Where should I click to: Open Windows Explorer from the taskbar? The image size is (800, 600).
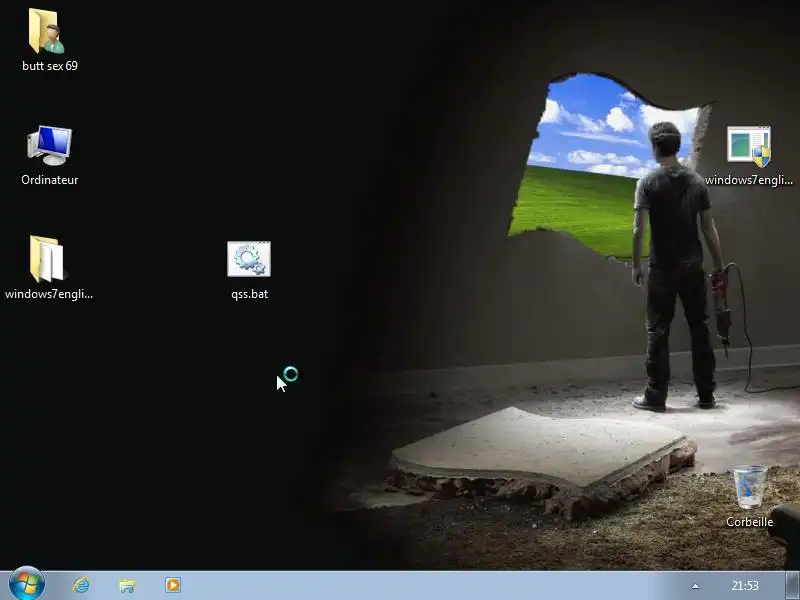click(x=127, y=585)
